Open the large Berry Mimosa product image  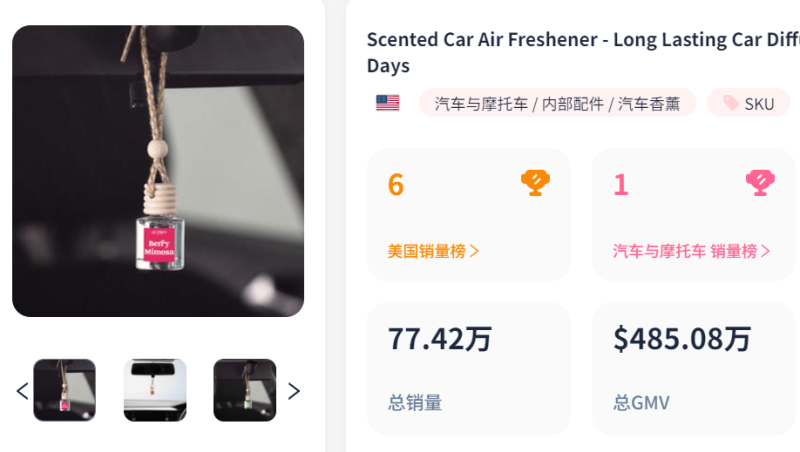click(158, 171)
